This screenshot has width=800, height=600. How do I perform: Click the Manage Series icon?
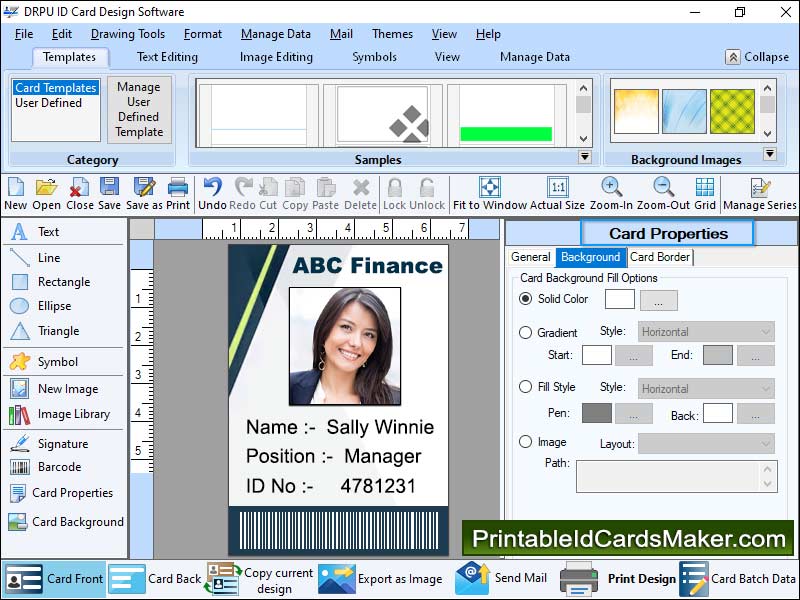click(x=760, y=188)
